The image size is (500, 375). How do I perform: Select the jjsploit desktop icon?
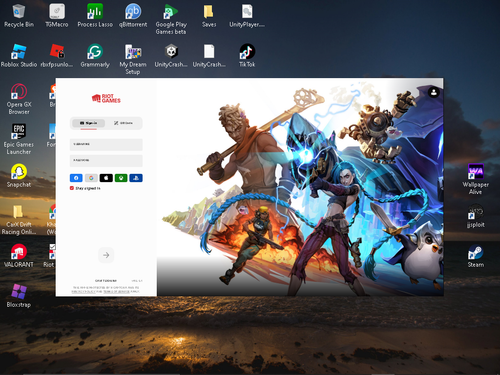476,216
